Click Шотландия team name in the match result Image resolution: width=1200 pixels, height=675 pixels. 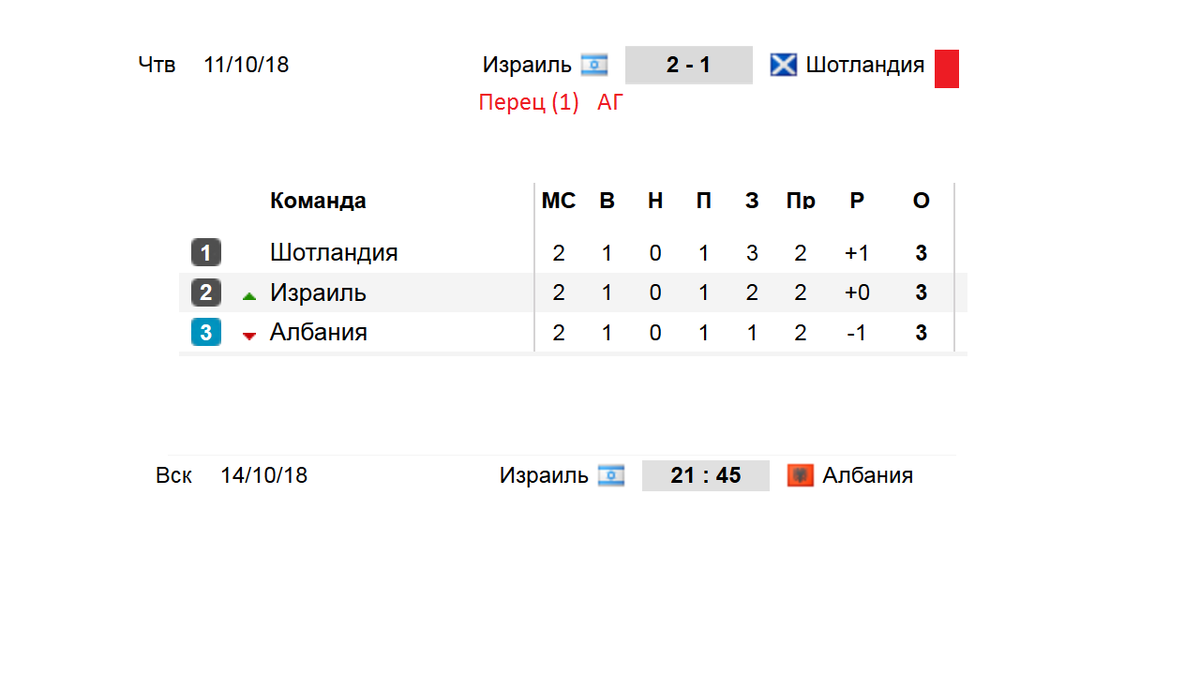(x=865, y=65)
